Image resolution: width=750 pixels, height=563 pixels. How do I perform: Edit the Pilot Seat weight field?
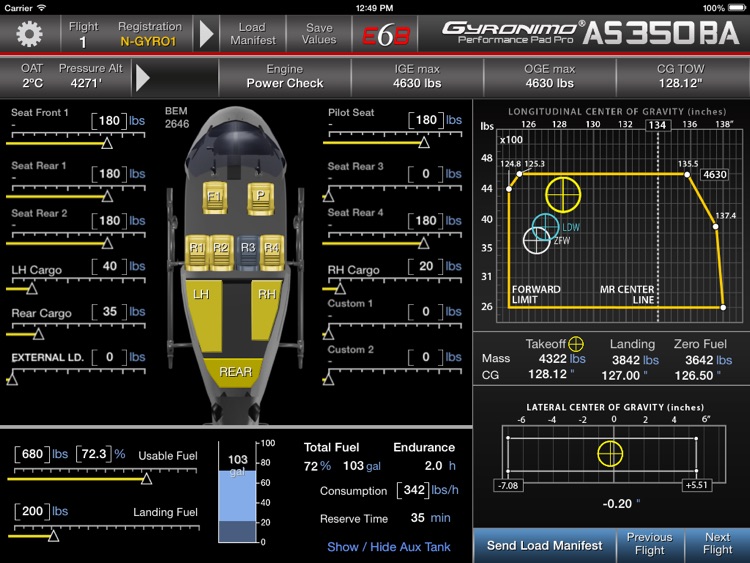(426, 120)
